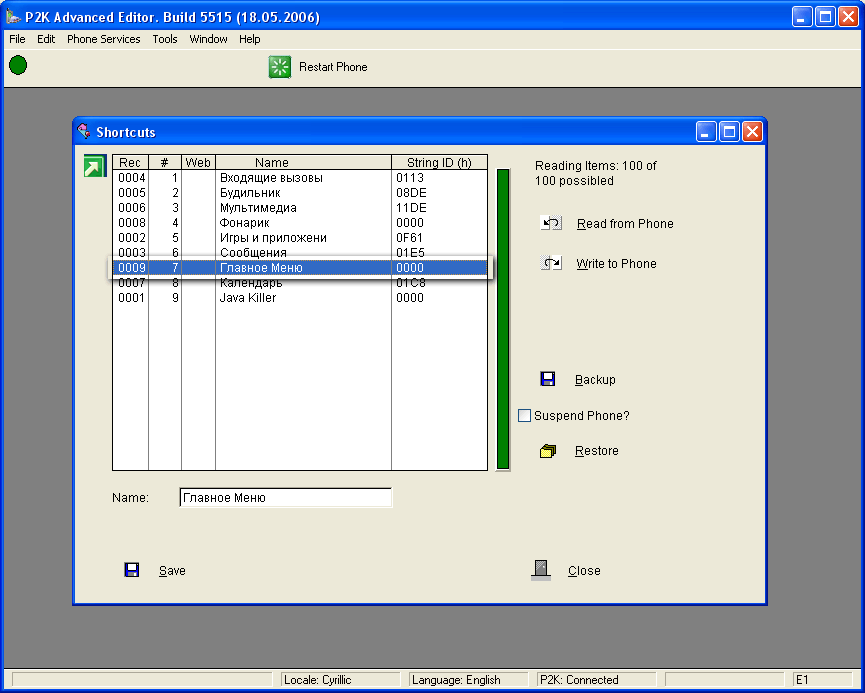Open the File menu
This screenshot has width=865, height=693.
[17, 39]
